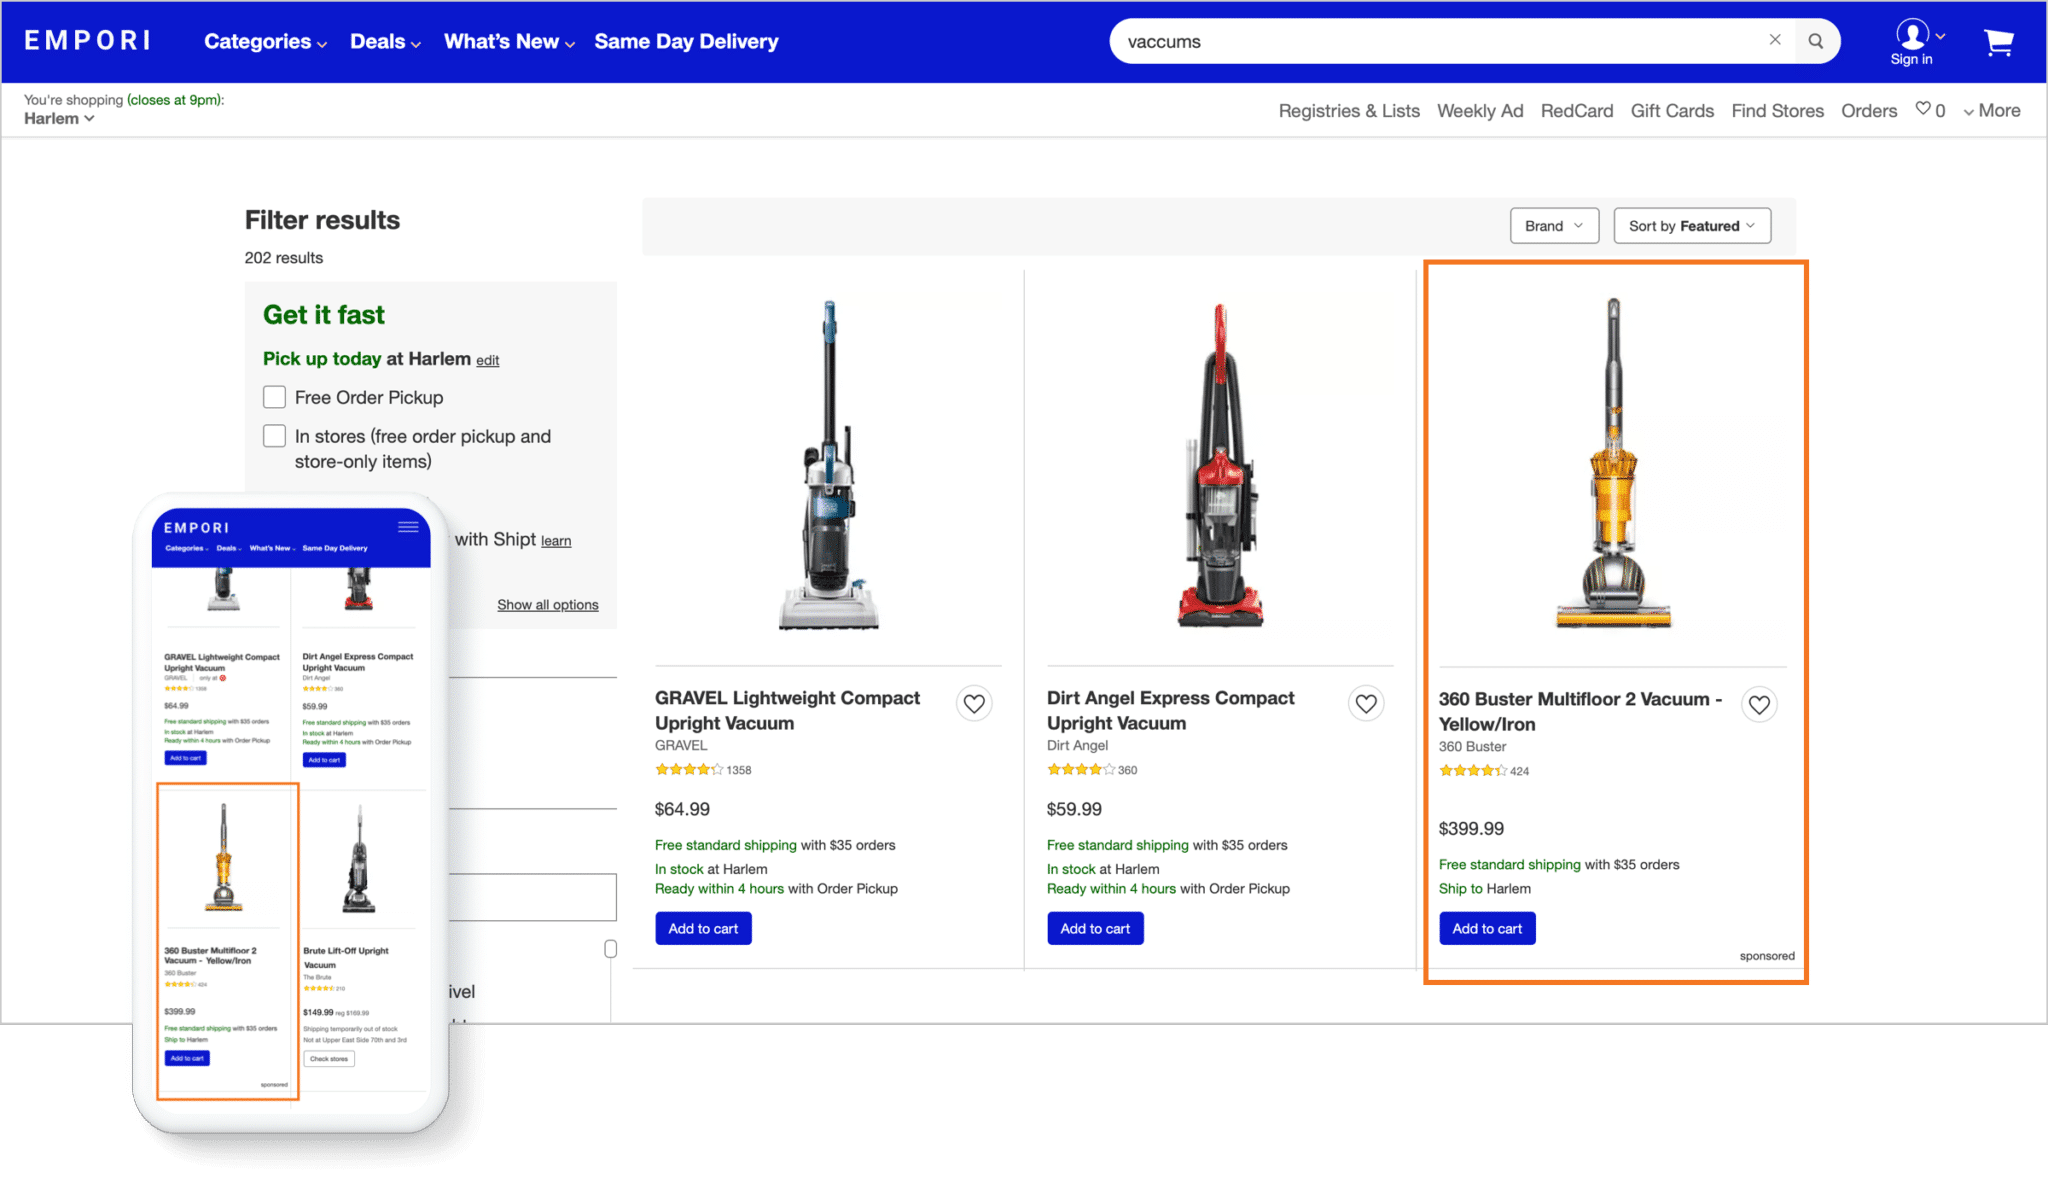Open Find Stores
This screenshot has width=2048, height=1195.
[x=1777, y=111]
